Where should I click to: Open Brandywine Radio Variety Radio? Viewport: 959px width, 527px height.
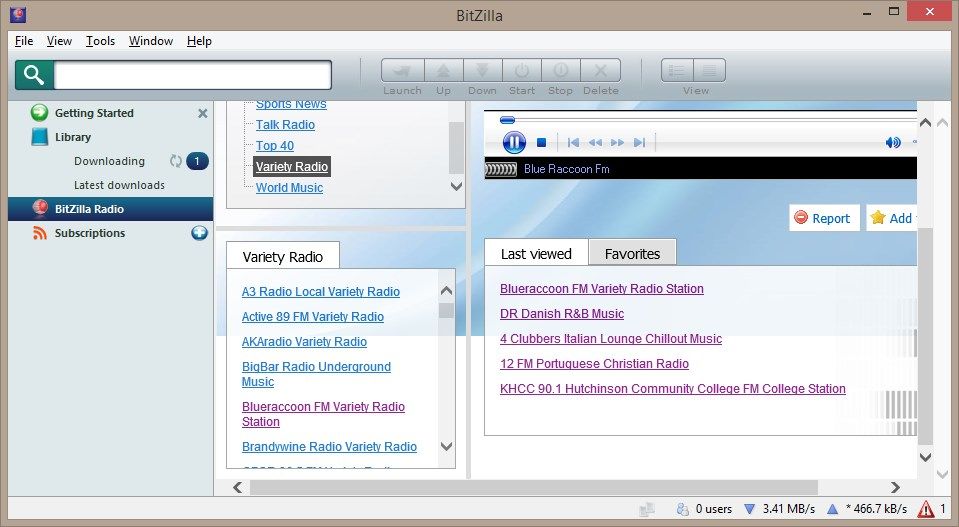pos(329,447)
